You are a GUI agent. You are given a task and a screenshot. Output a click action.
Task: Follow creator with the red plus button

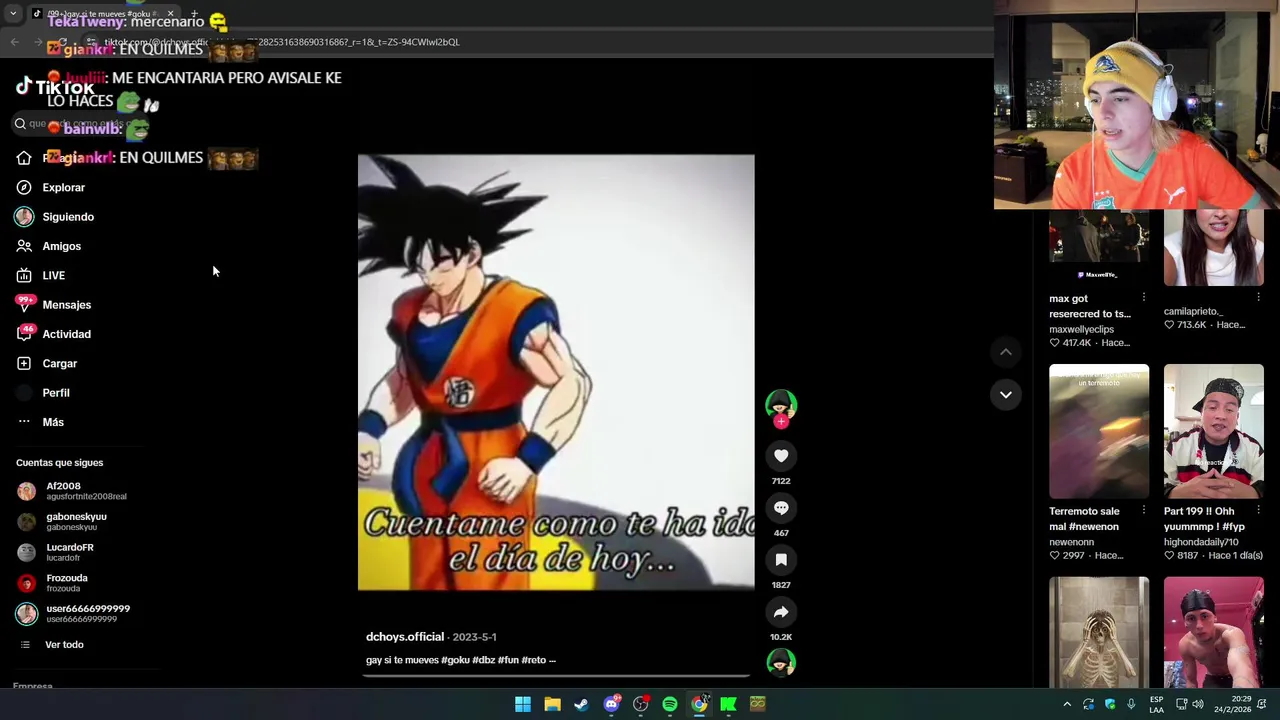pos(781,422)
